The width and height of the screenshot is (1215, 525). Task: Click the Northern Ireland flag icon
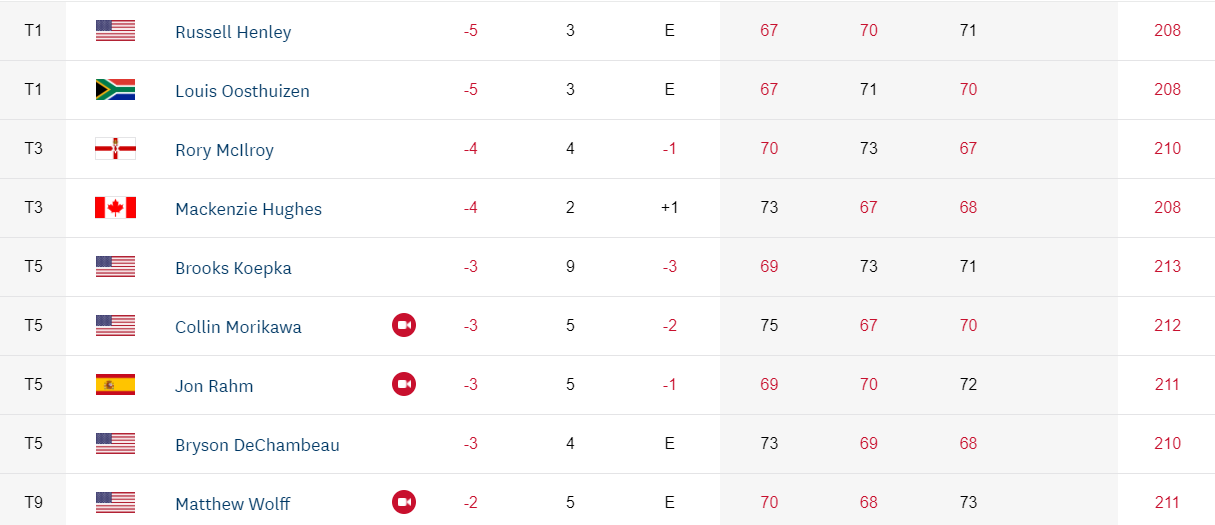(115, 149)
